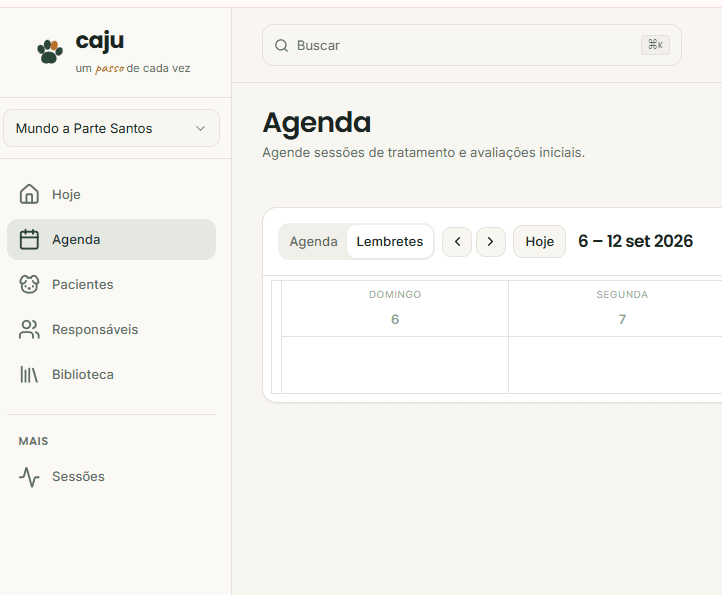Click the caju brand name text
Screen dimensions: 722x595
[x=99, y=41]
